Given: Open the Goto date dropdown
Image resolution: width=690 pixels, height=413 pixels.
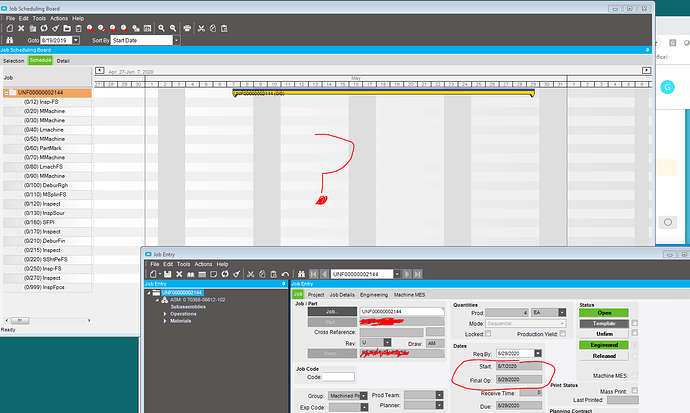Looking at the screenshot, I should (76, 40).
